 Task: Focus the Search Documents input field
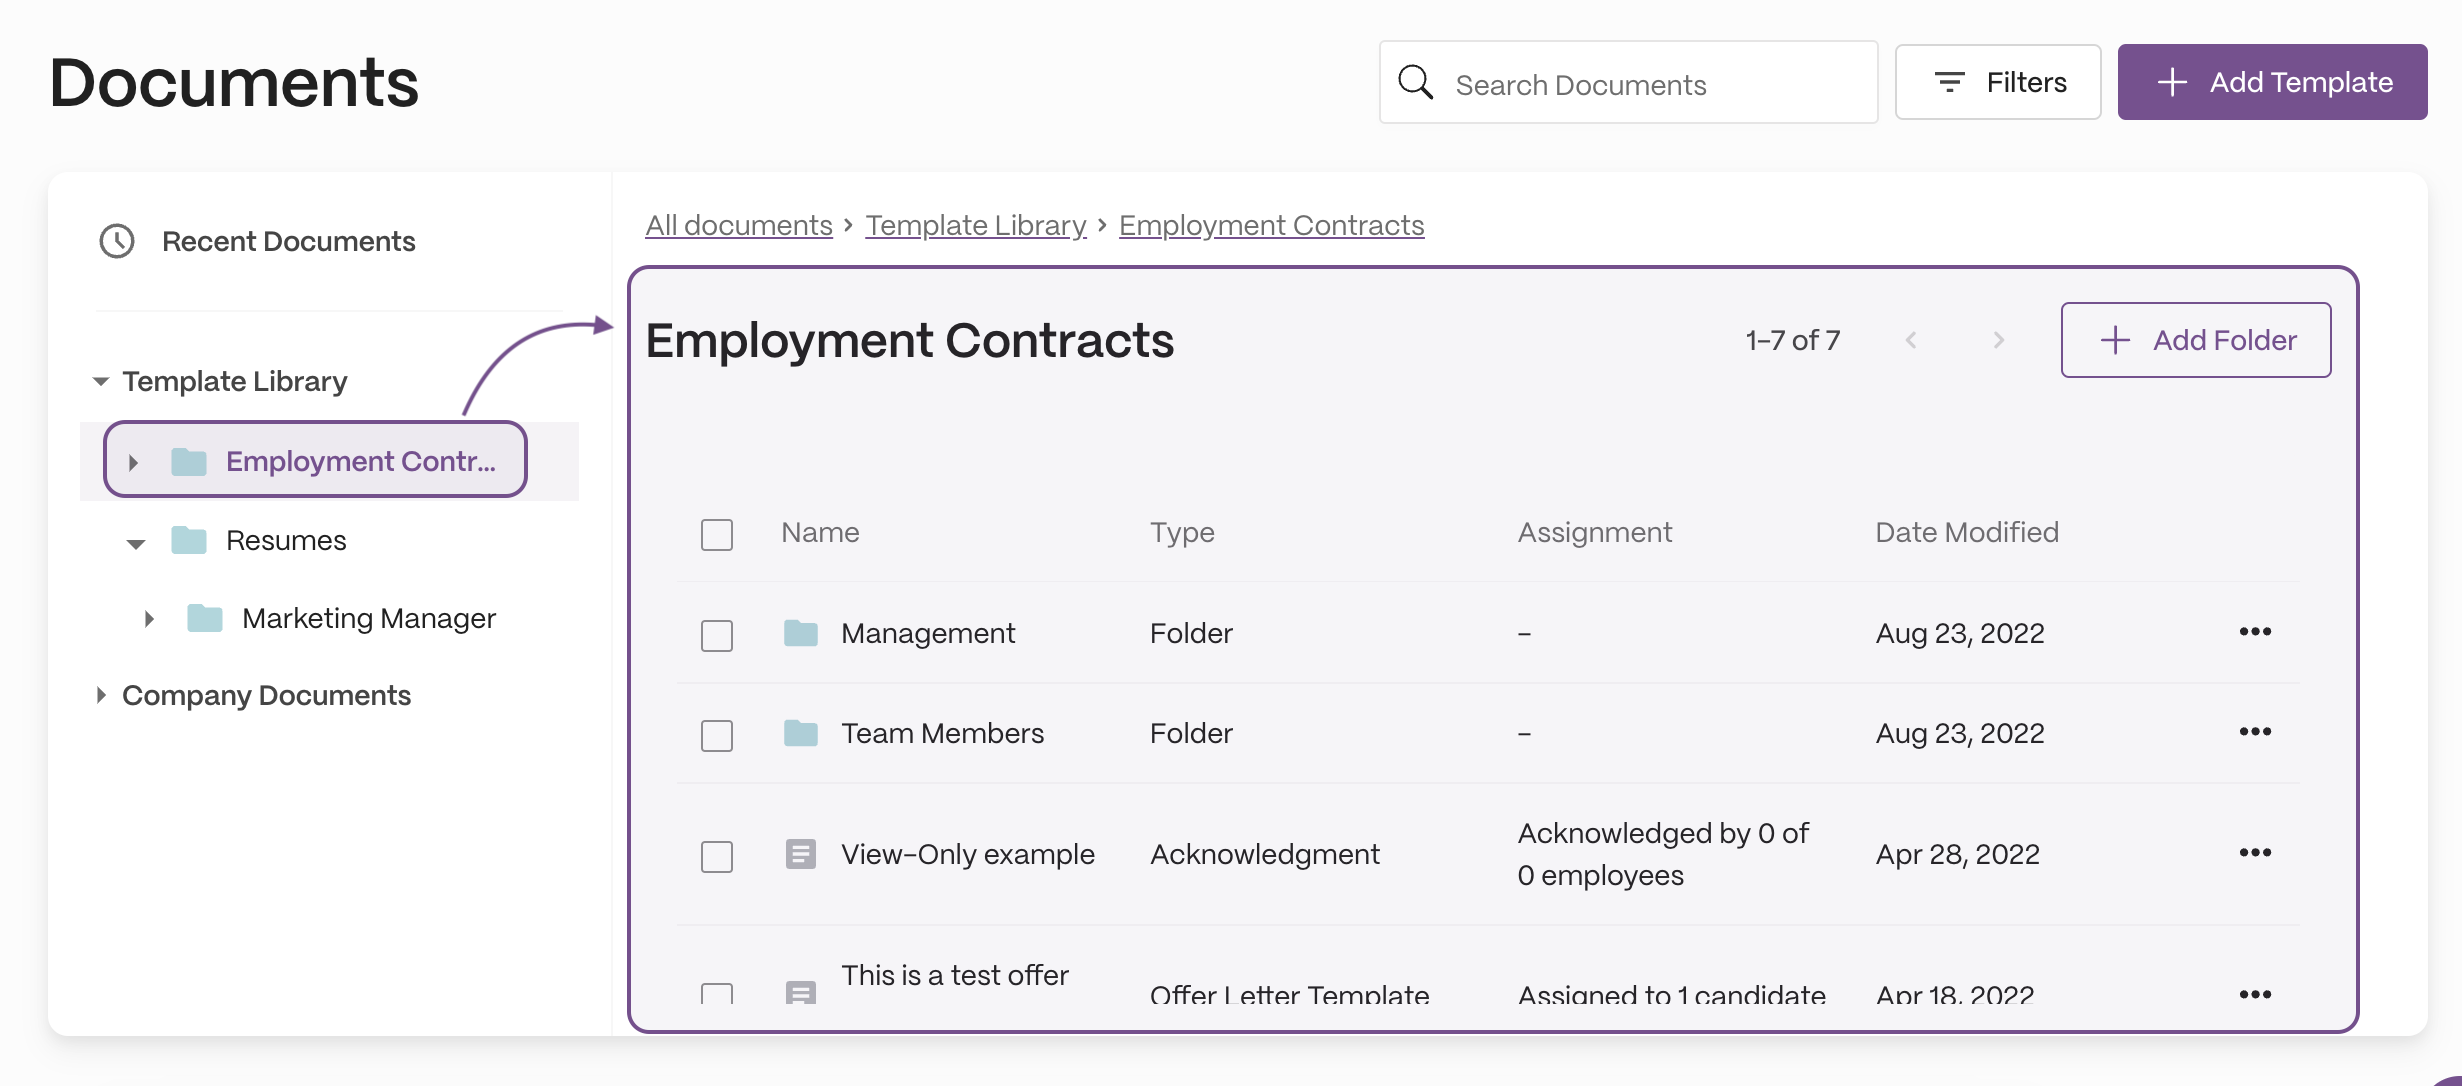pyautogui.click(x=1628, y=82)
